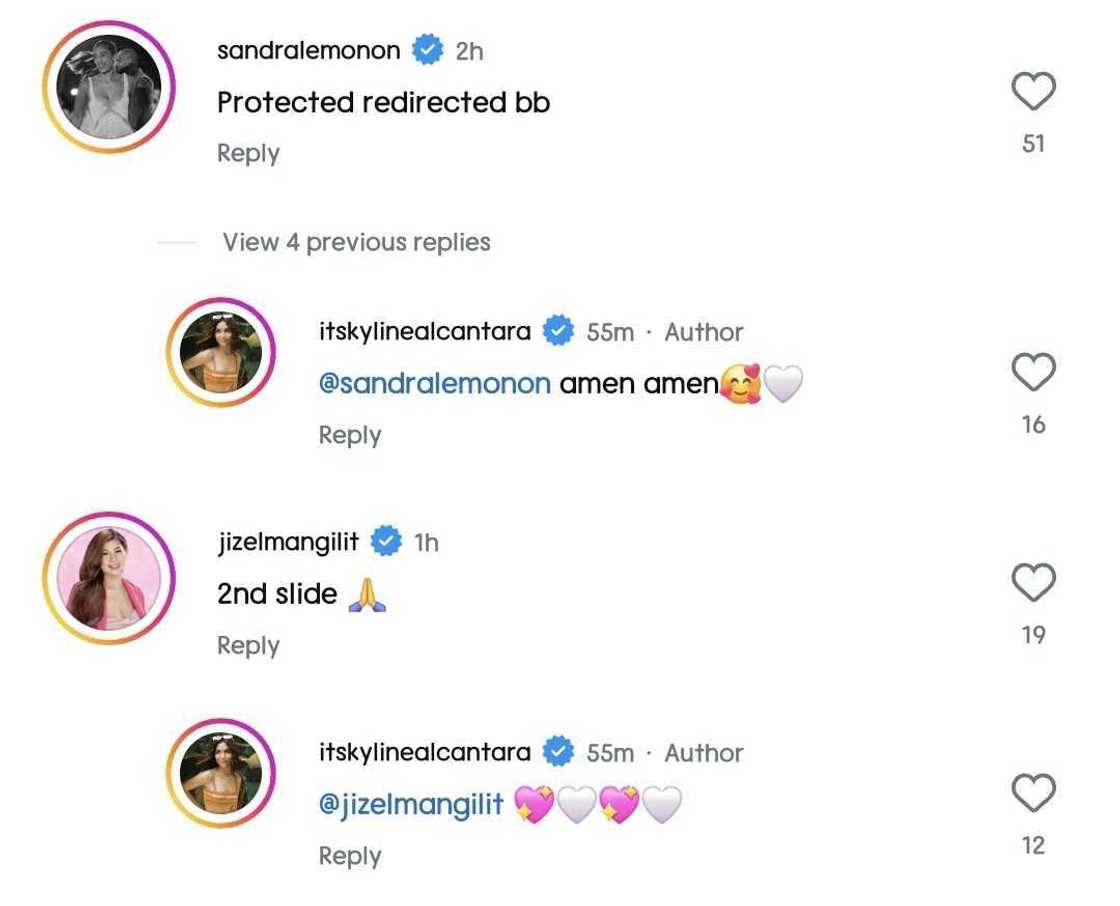The width and height of the screenshot is (1120, 906).
Task: Reply to sandralemonon's comment
Action: [x=248, y=154]
